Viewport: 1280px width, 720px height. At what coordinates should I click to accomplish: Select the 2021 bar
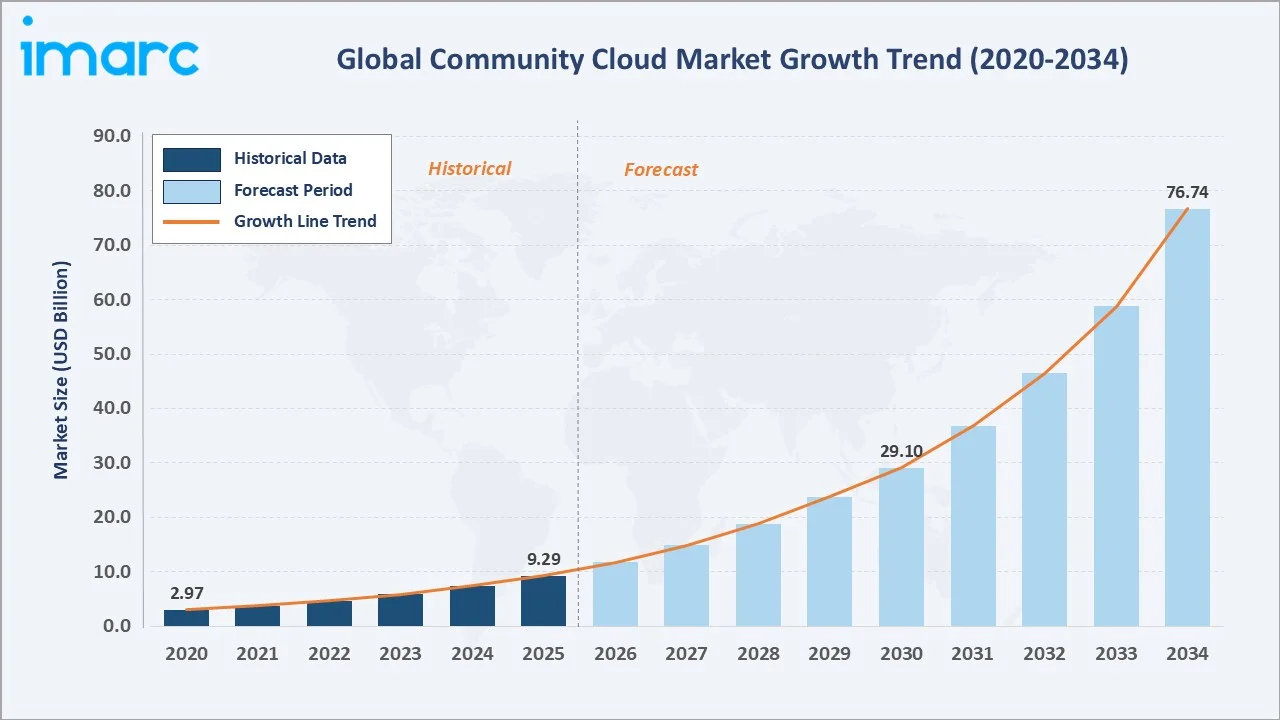[258, 616]
